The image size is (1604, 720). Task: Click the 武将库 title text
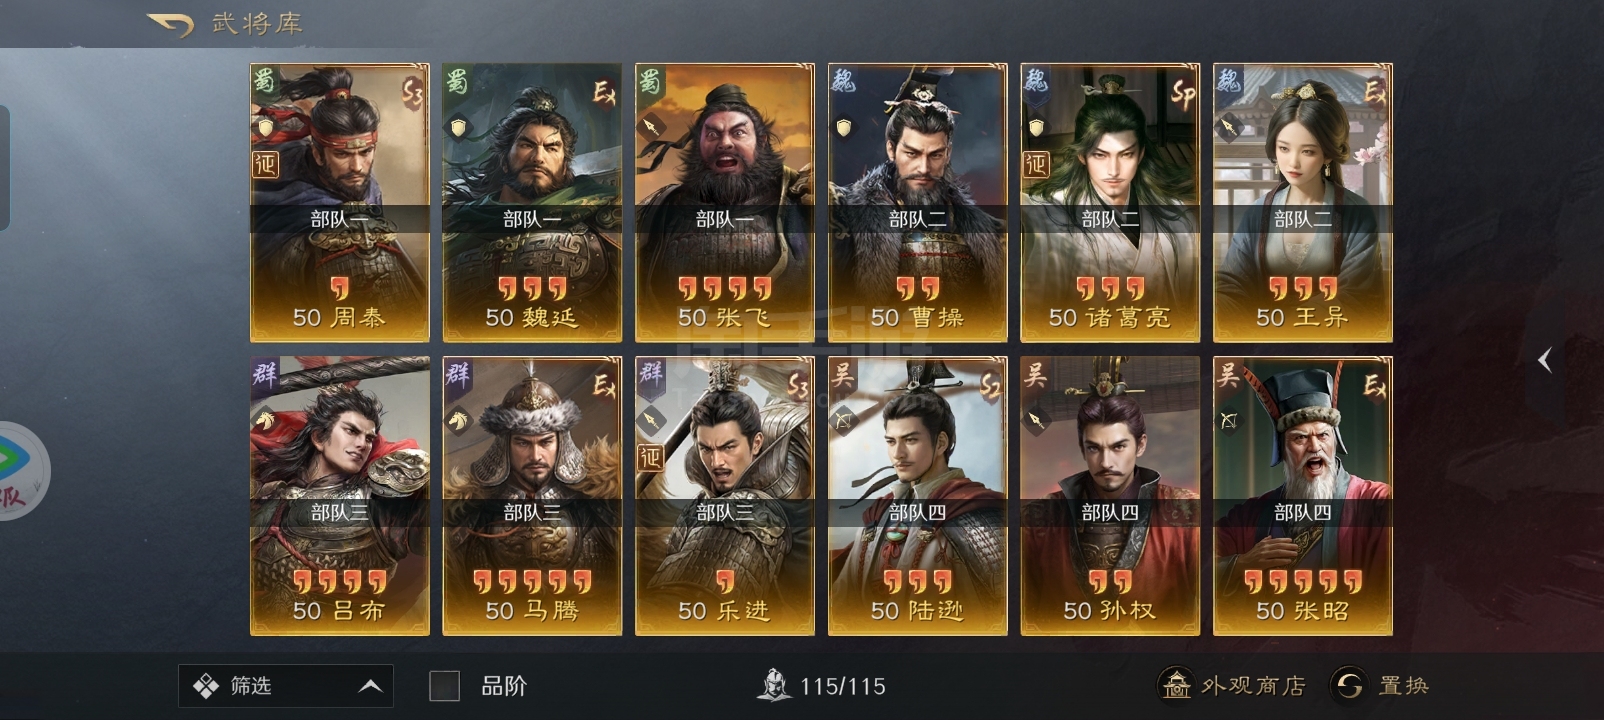[x=257, y=23]
